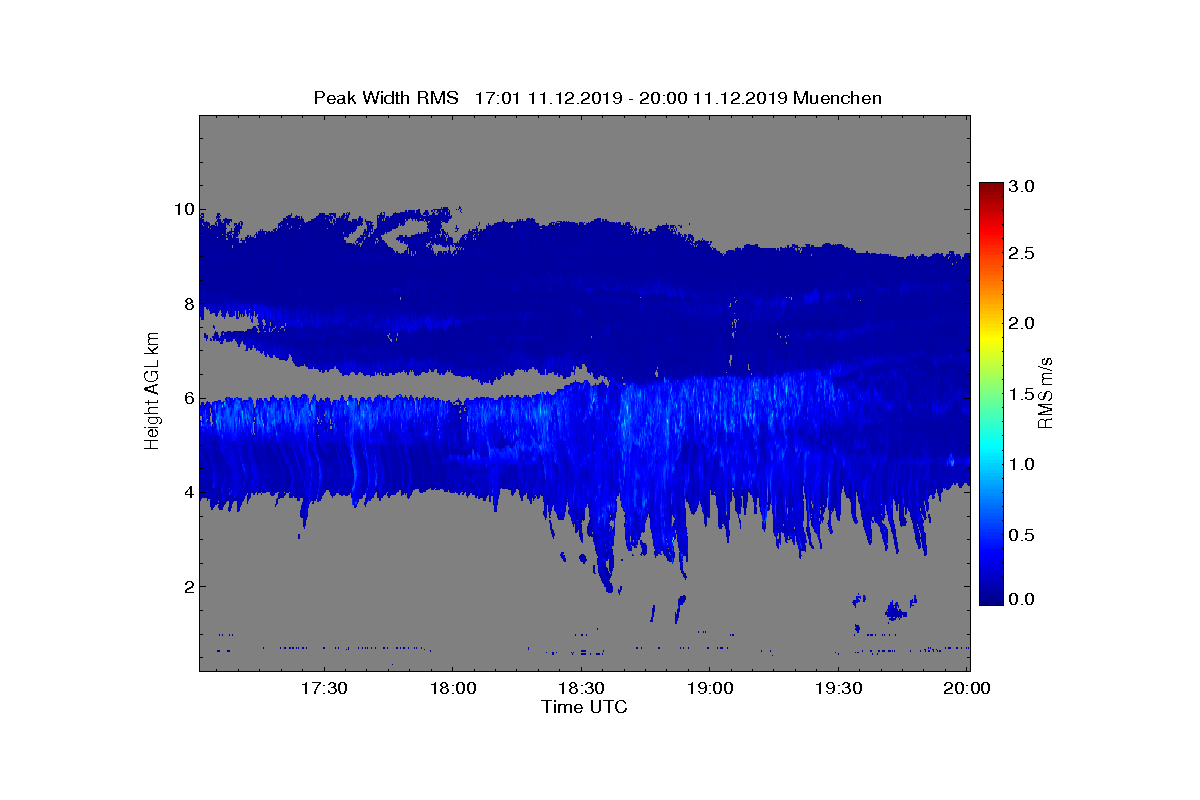Click the dark red top of colorbar
Screen dimensions: 1200x800
coord(991,190)
